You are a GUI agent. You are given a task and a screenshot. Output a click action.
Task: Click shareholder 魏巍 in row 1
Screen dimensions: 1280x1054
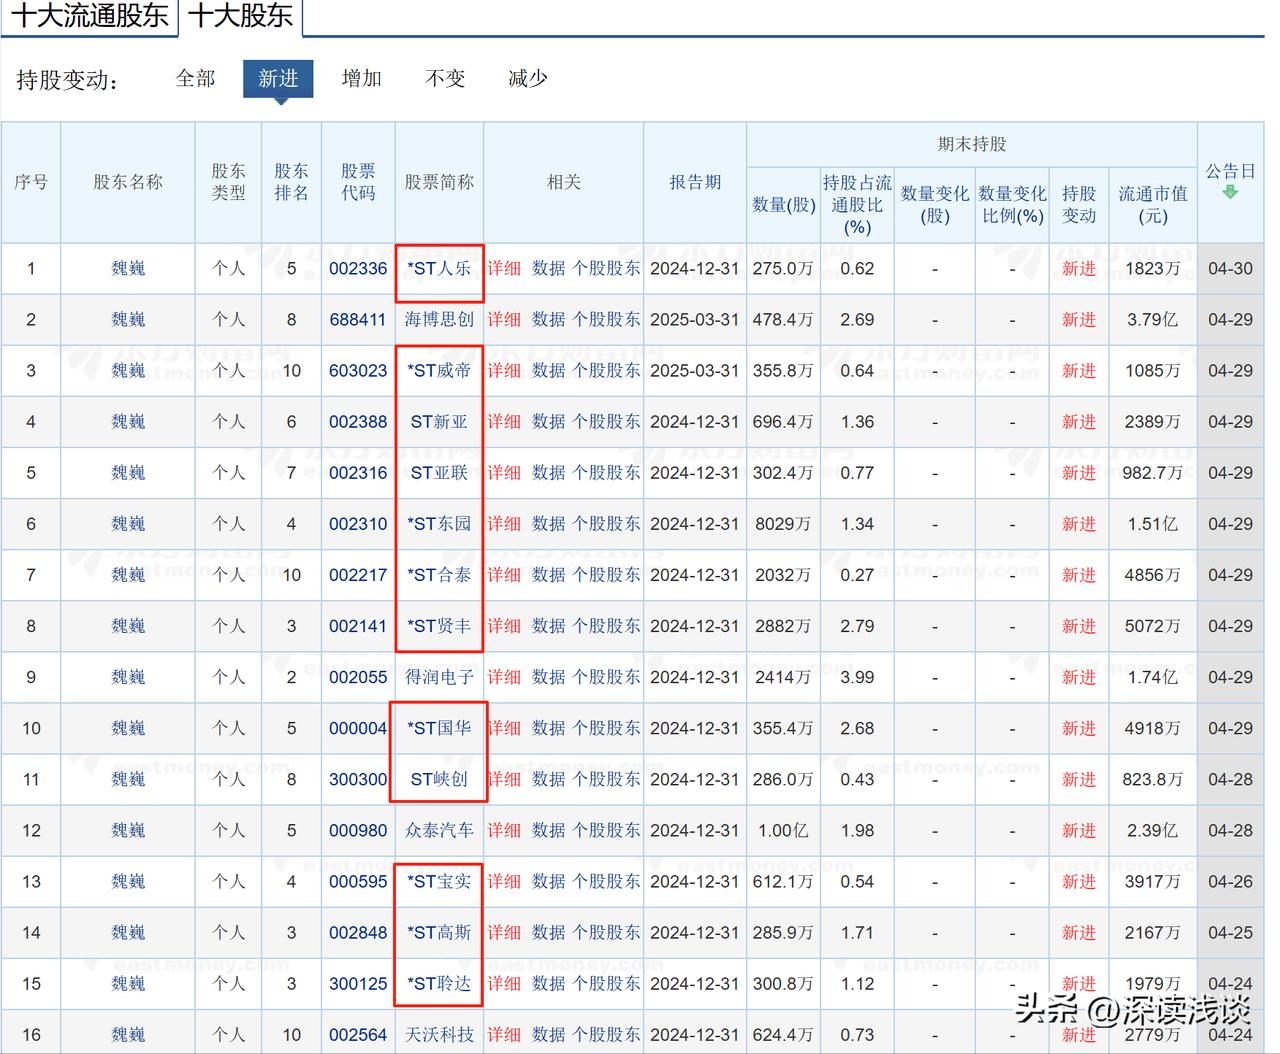pyautogui.click(x=128, y=268)
